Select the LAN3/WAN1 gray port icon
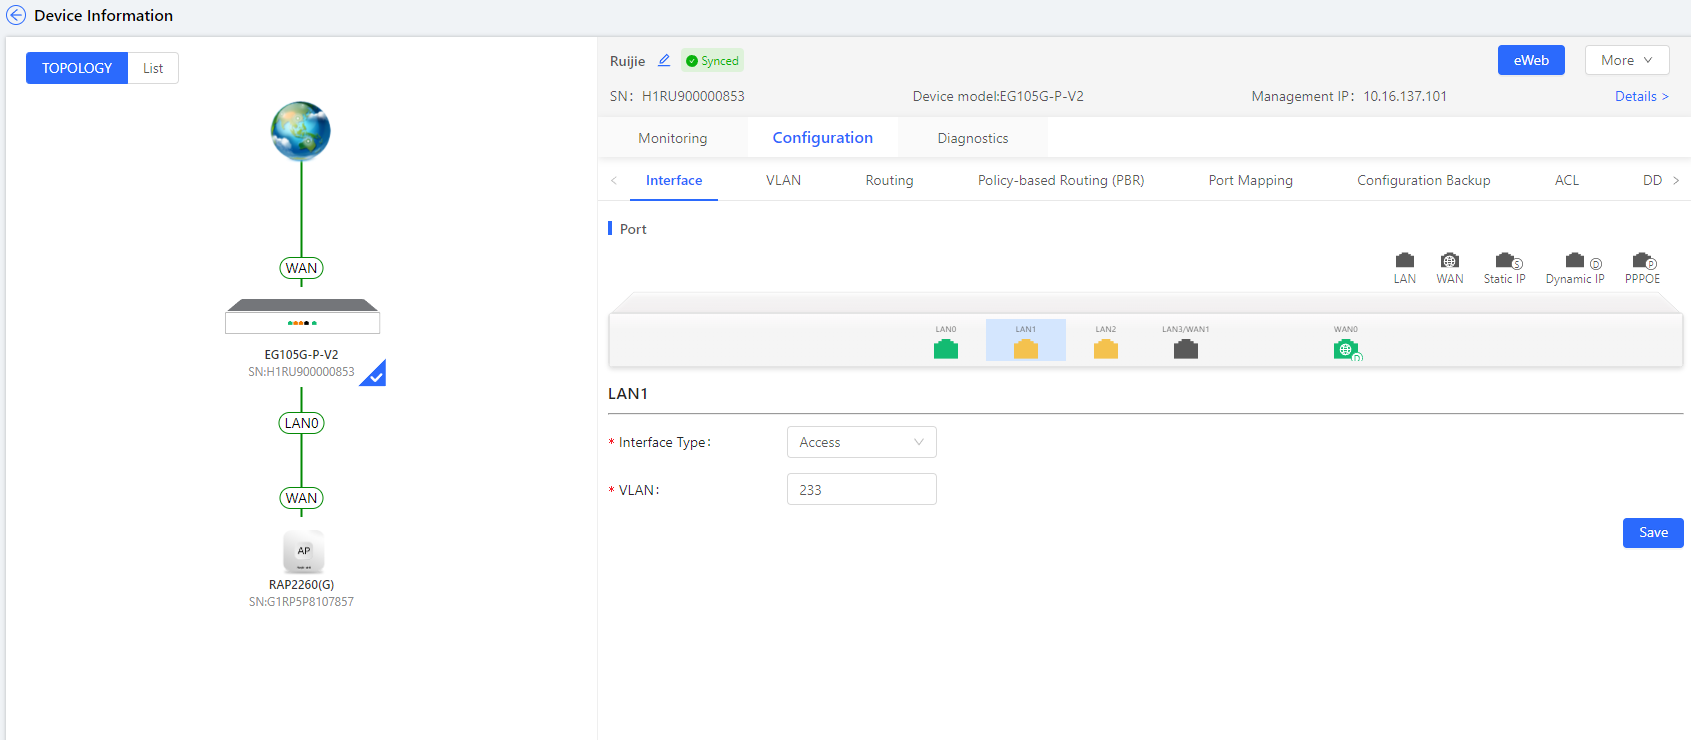The image size is (1691, 740). pos(1186,349)
